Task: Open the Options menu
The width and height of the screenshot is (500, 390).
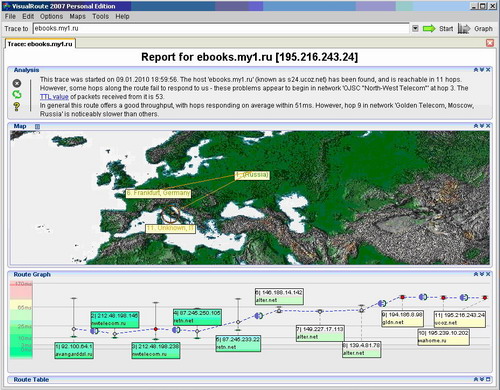Action: [51, 16]
